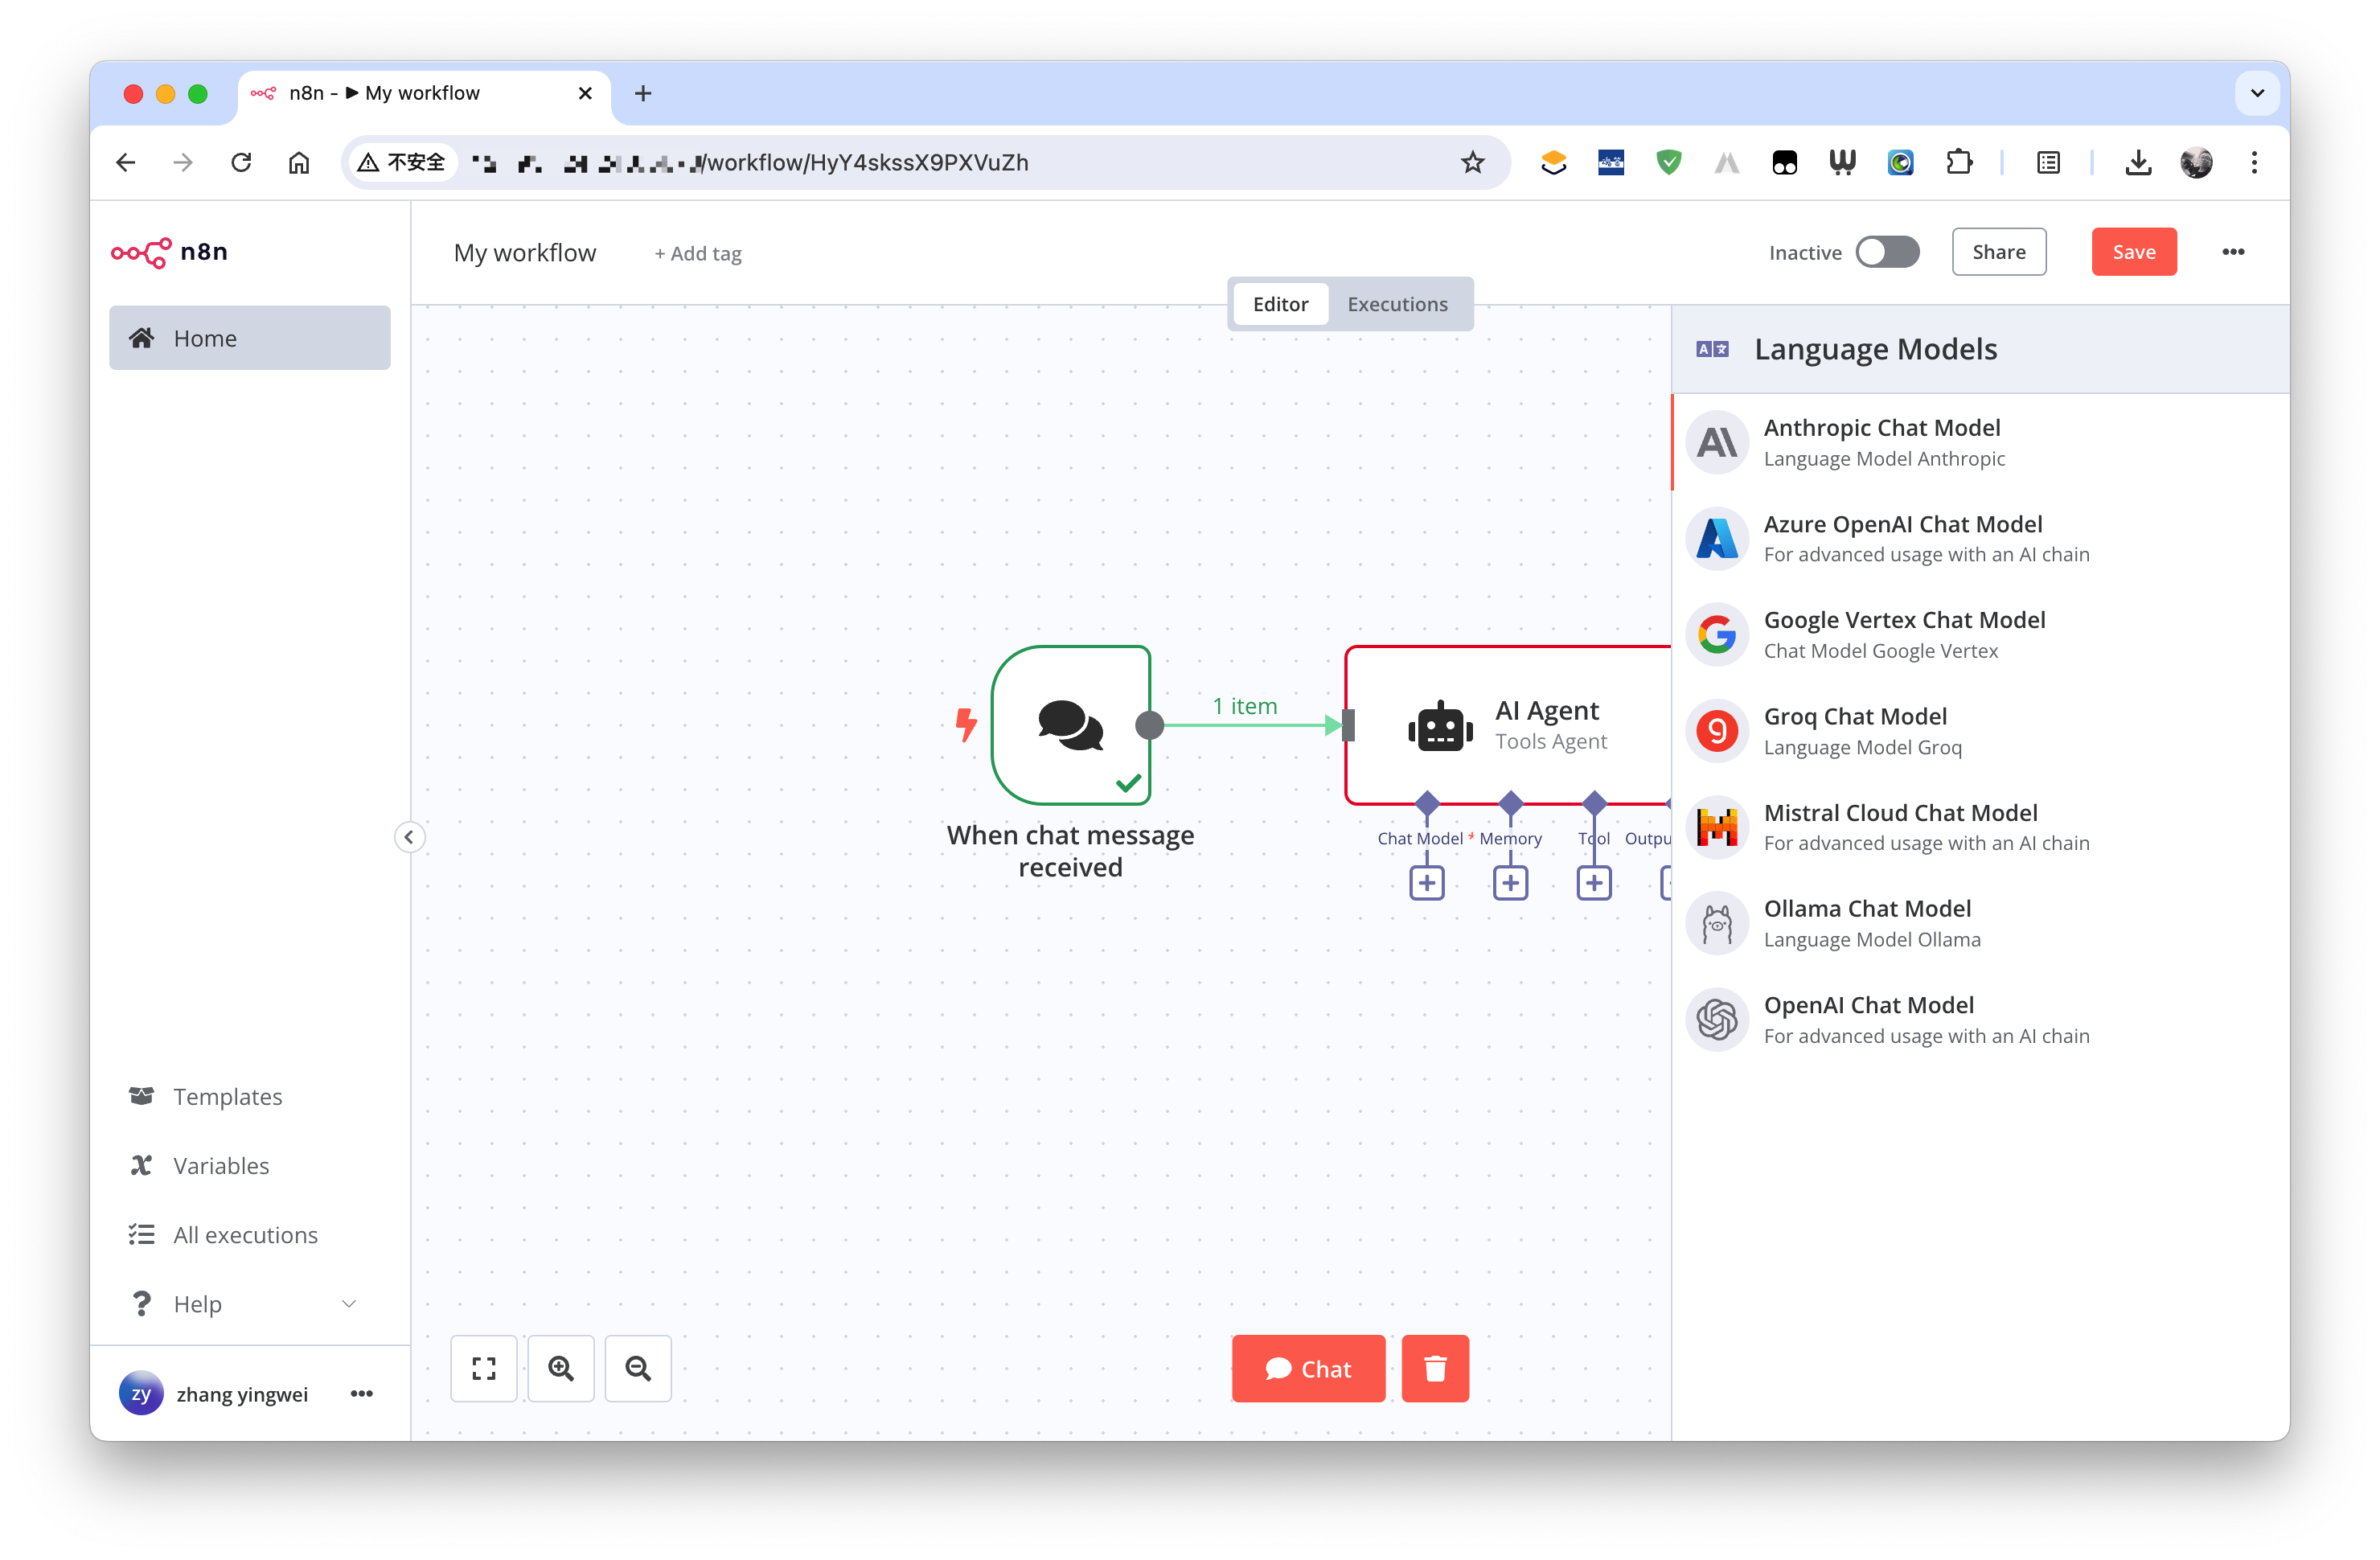
Task: Reload the browser page
Action: (241, 162)
